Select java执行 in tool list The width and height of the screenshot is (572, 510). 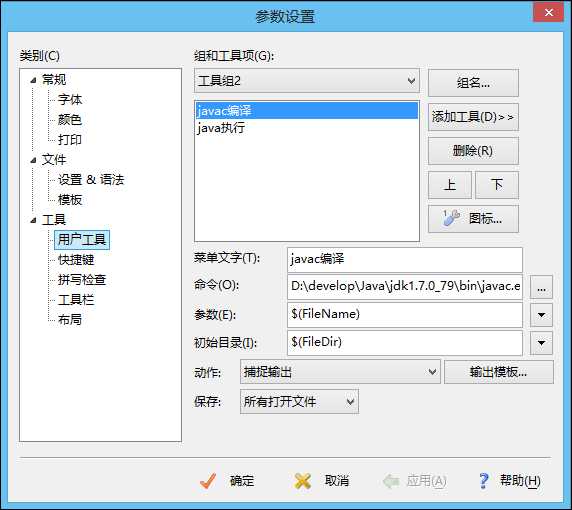pos(307,128)
